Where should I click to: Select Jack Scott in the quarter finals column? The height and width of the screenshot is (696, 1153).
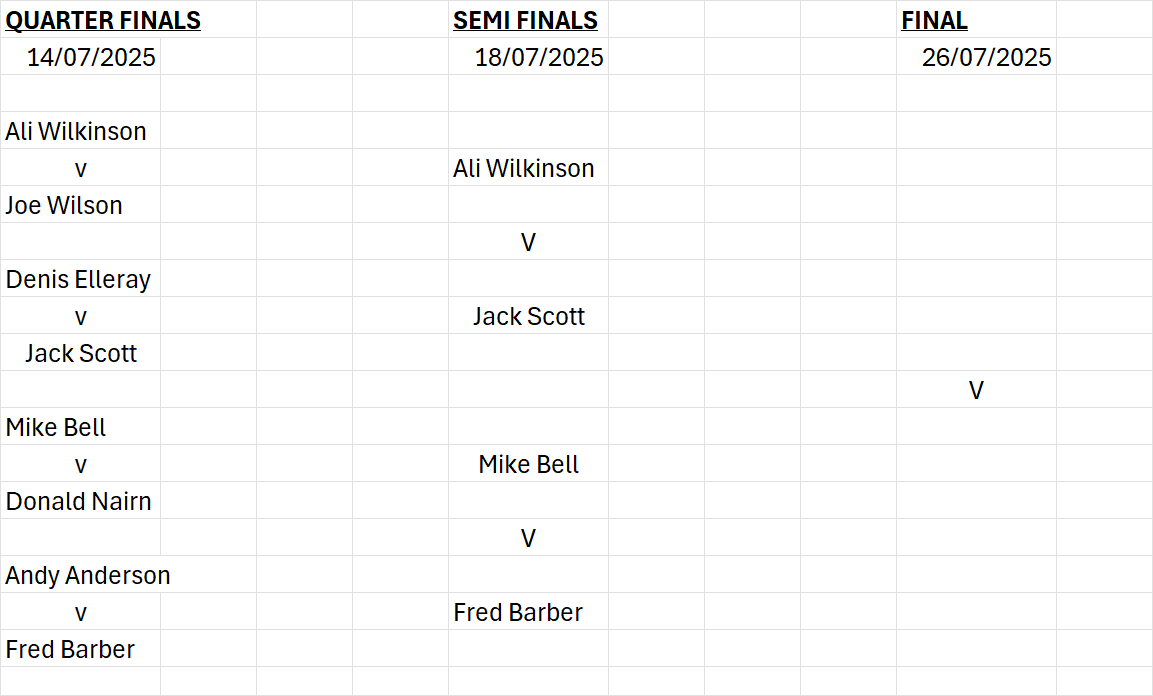point(81,354)
